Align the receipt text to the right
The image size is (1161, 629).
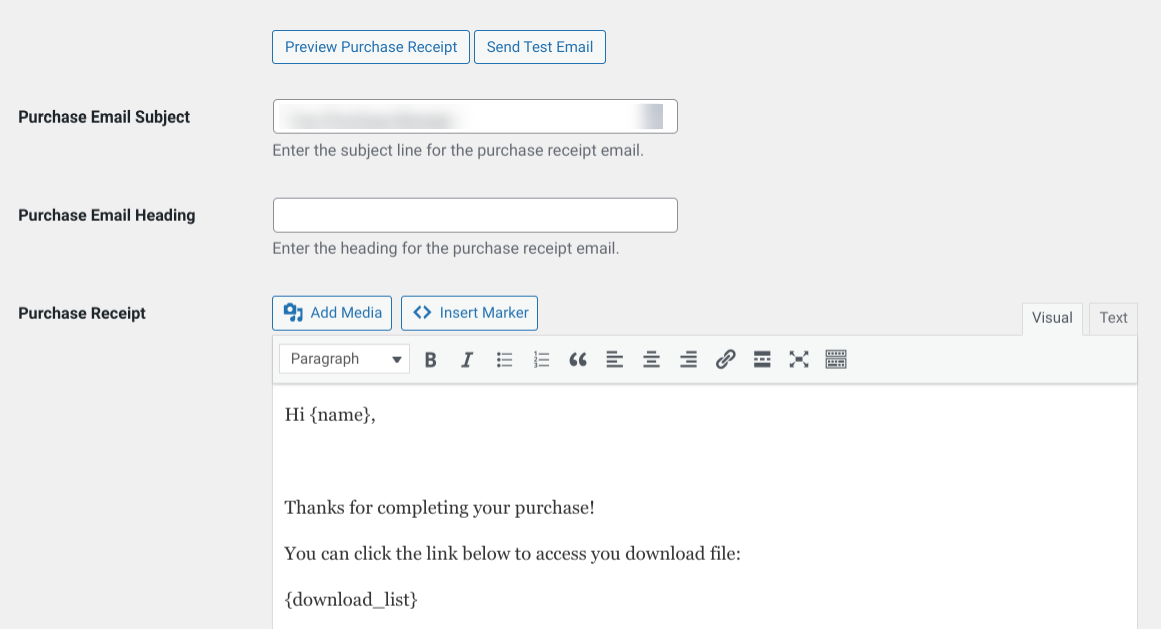(x=688, y=359)
